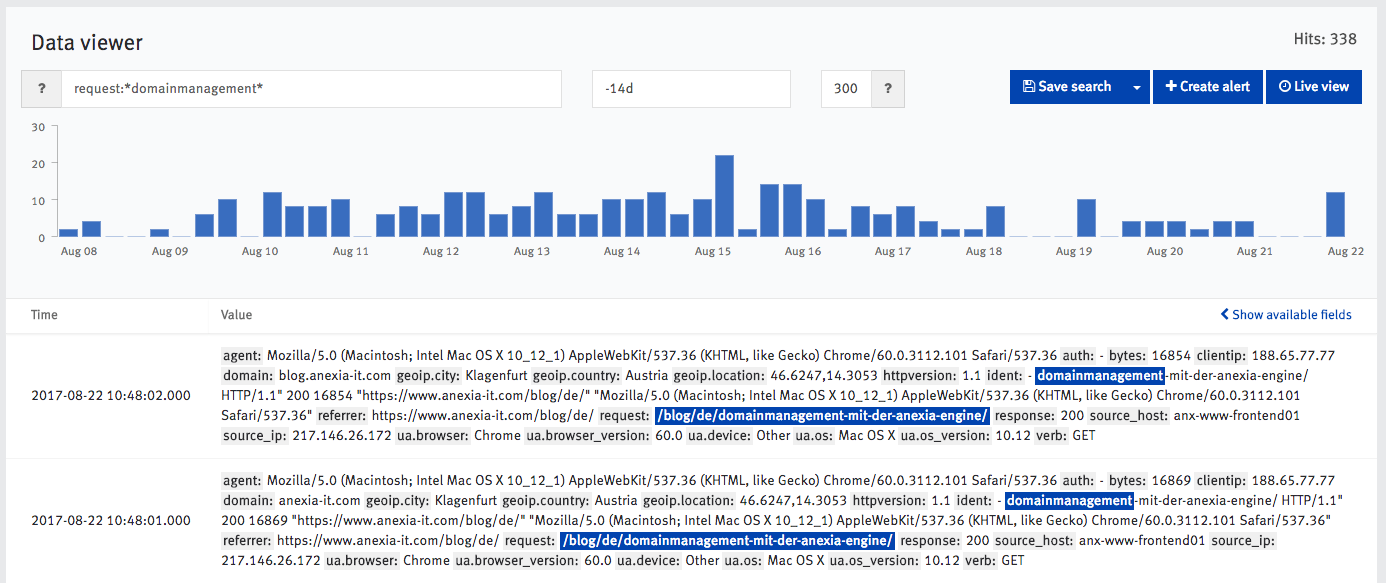The height and width of the screenshot is (583, 1386).
Task: Select the last histogram bar near Aug 22
Action: (1335, 214)
